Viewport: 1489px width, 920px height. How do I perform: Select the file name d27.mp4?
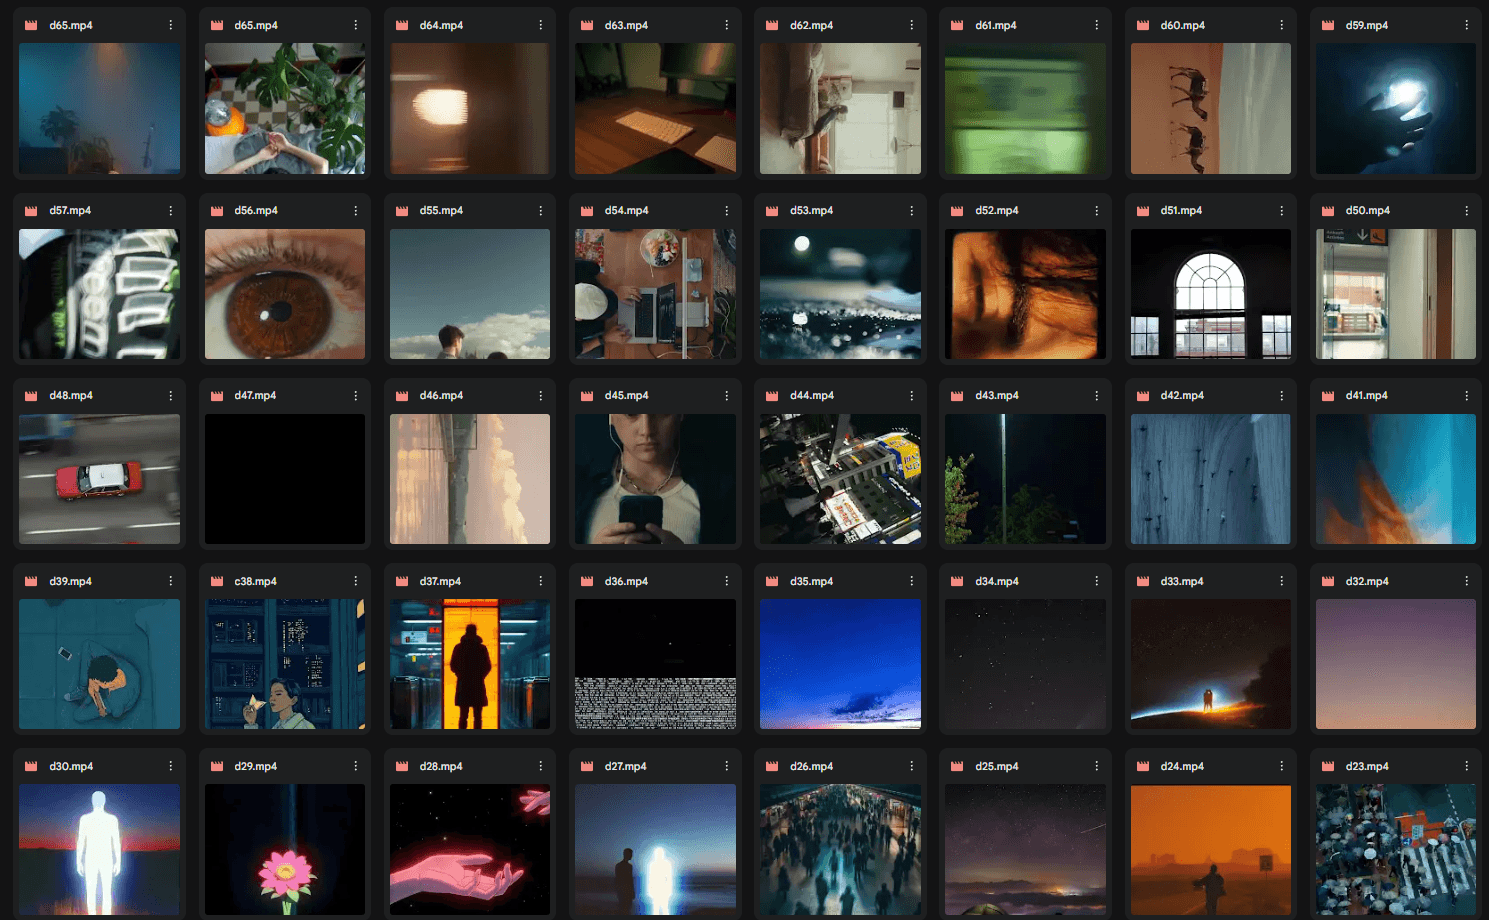point(626,767)
